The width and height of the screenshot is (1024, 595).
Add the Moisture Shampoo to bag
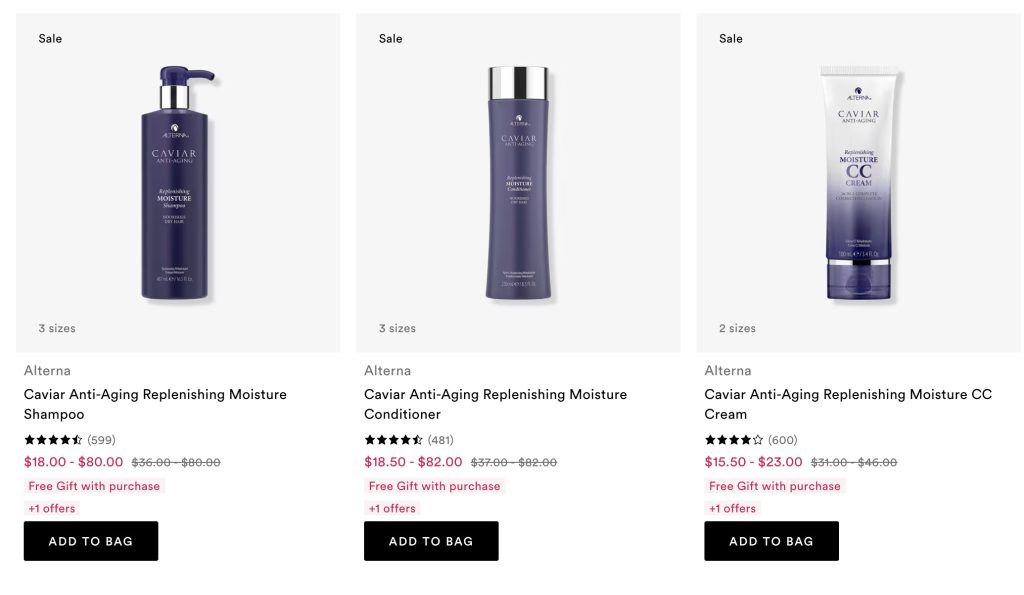click(91, 541)
